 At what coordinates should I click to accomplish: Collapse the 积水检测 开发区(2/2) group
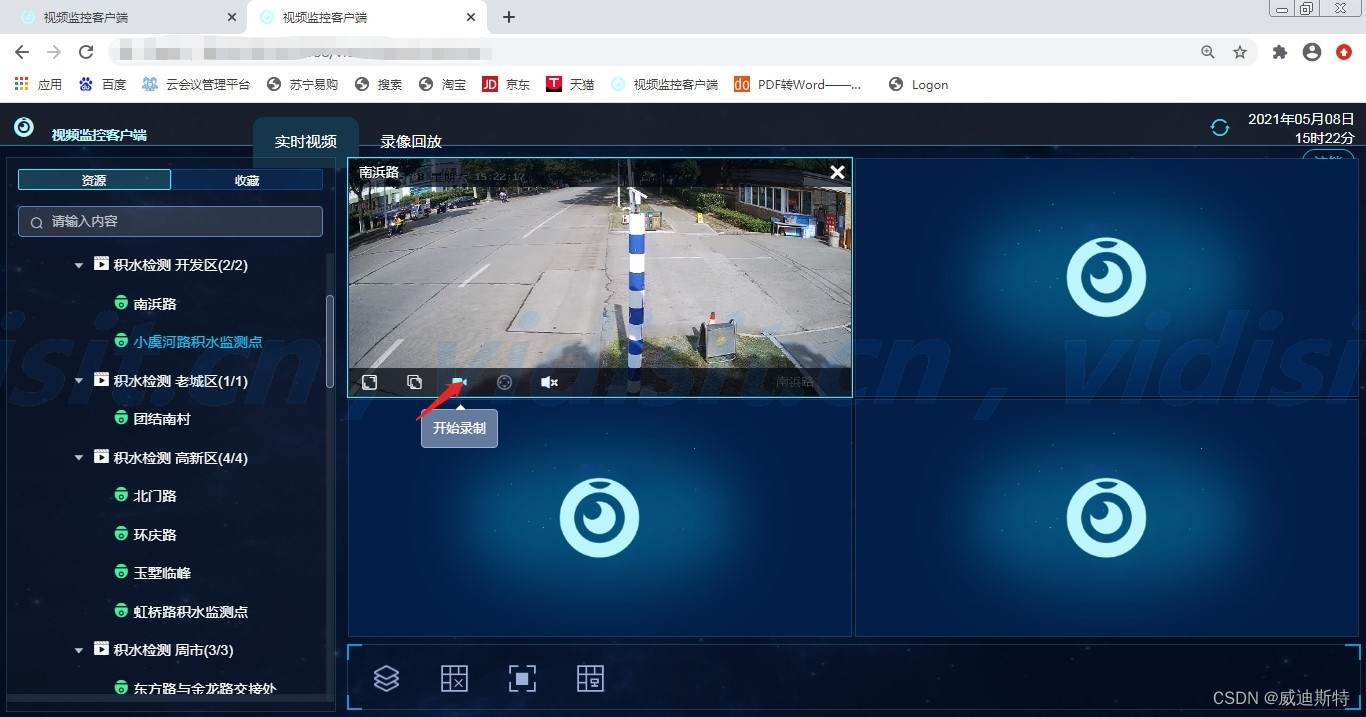tap(79, 266)
